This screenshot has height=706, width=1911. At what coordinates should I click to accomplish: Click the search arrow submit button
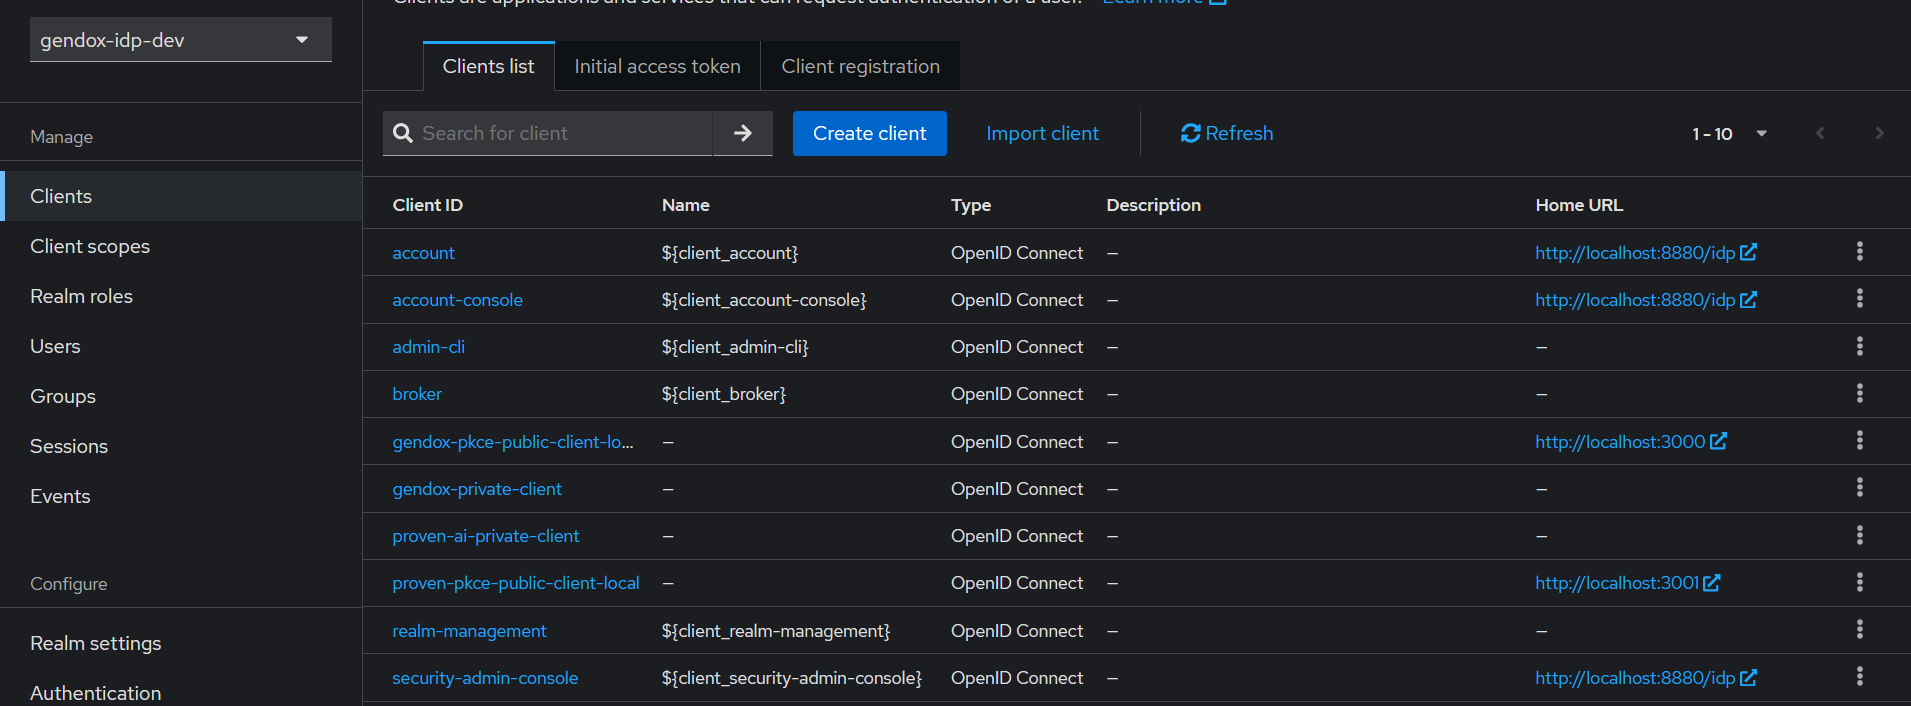(742, 133)
